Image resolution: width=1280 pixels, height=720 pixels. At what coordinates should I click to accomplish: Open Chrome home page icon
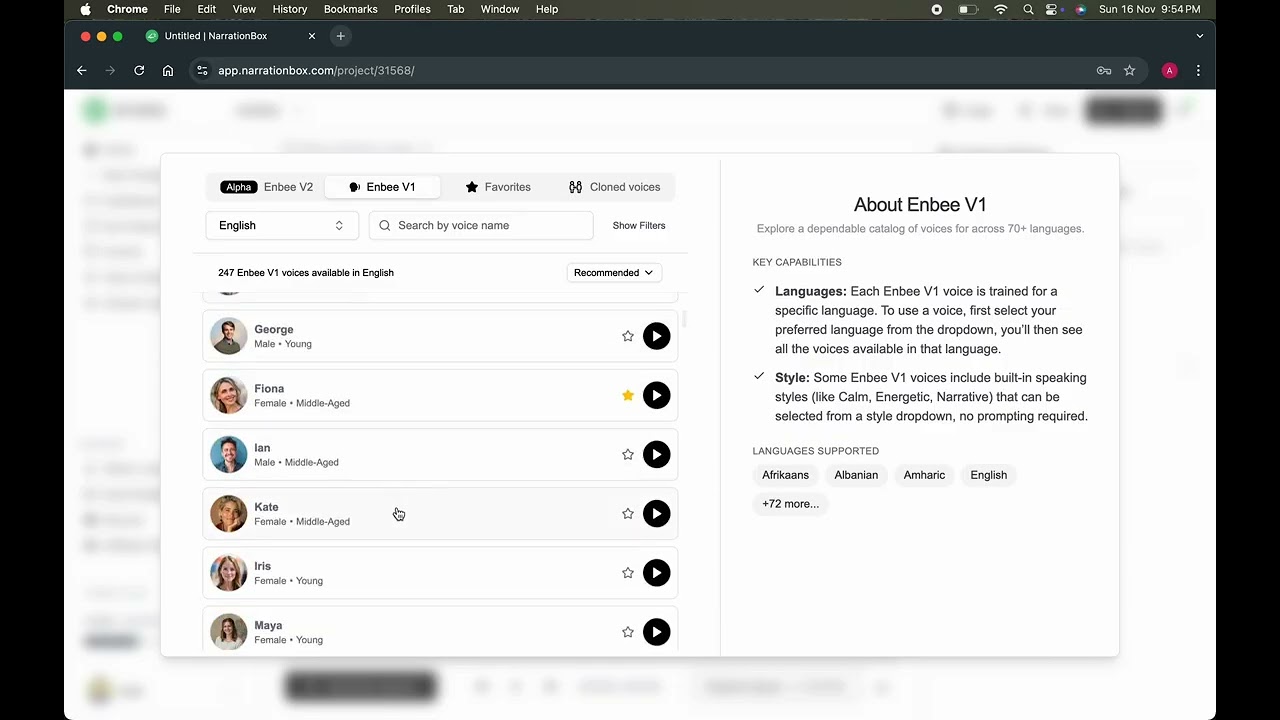tap(168, 70)
